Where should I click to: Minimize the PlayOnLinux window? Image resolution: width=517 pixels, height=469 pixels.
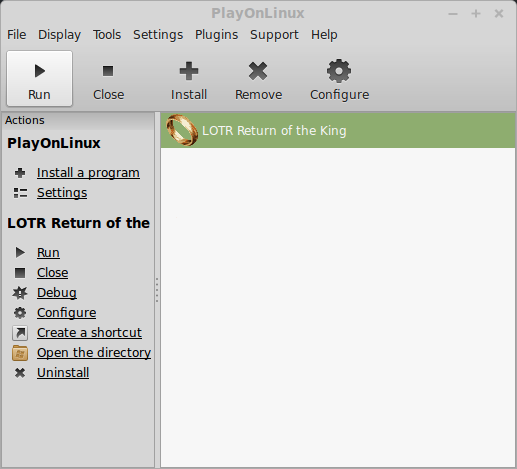453,14
